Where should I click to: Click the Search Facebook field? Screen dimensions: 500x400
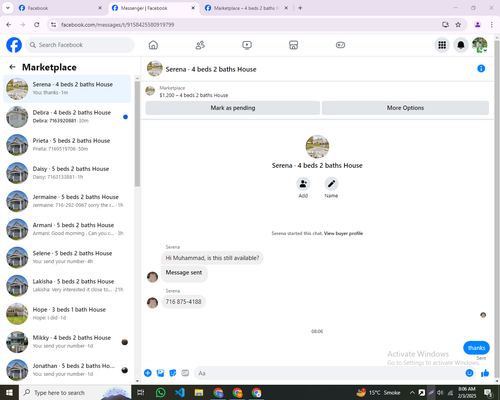click(80, 45)
